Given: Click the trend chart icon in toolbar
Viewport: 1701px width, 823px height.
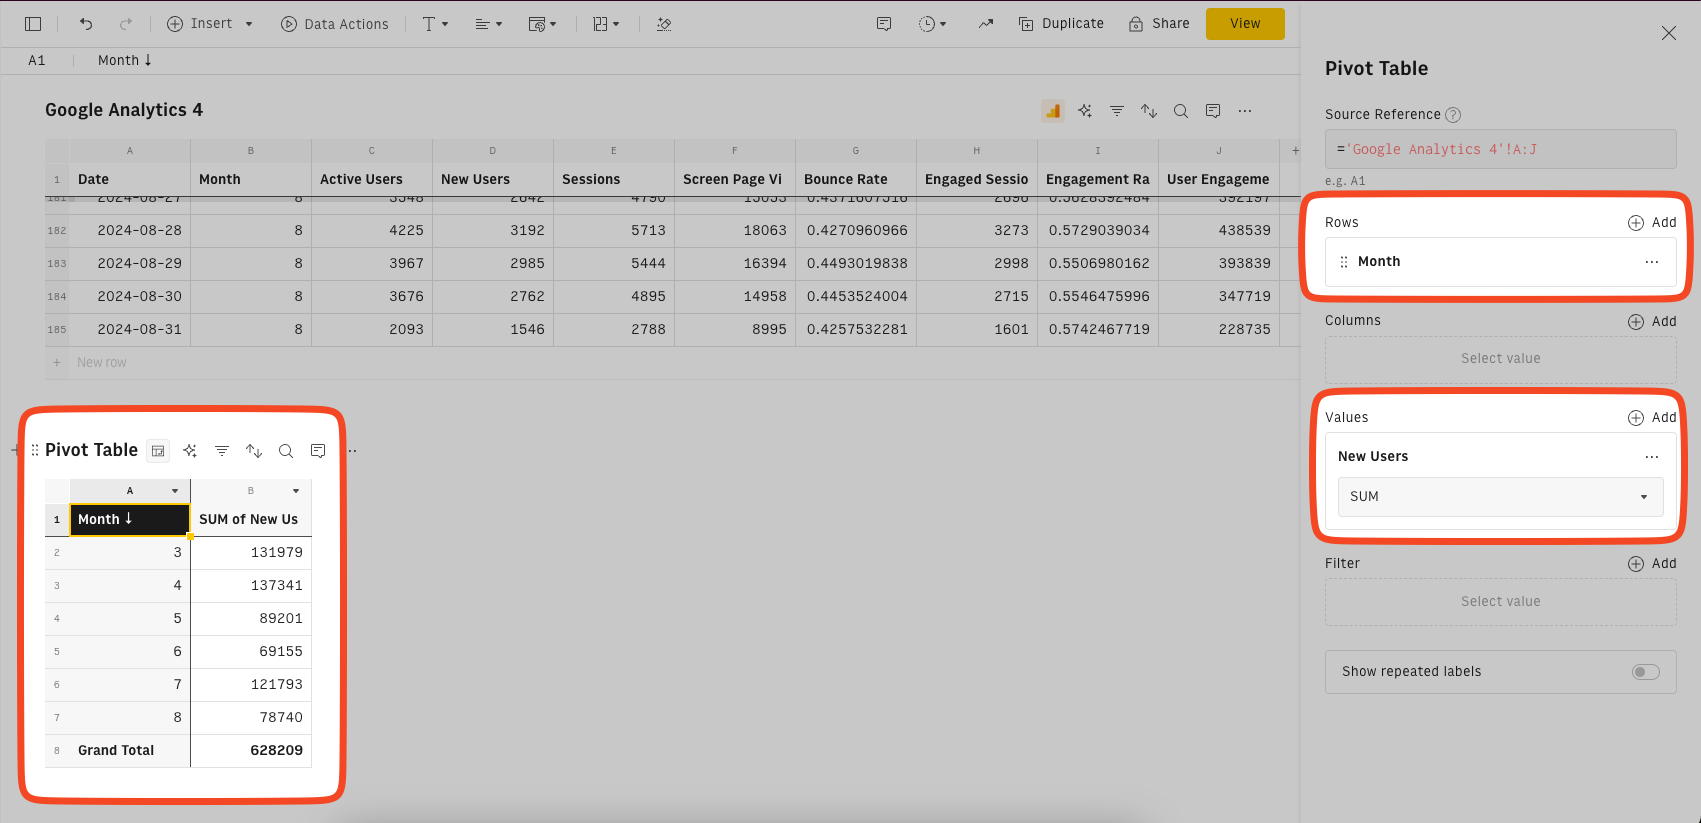Looking at the screenshot, I should click(x=986, y=24).
